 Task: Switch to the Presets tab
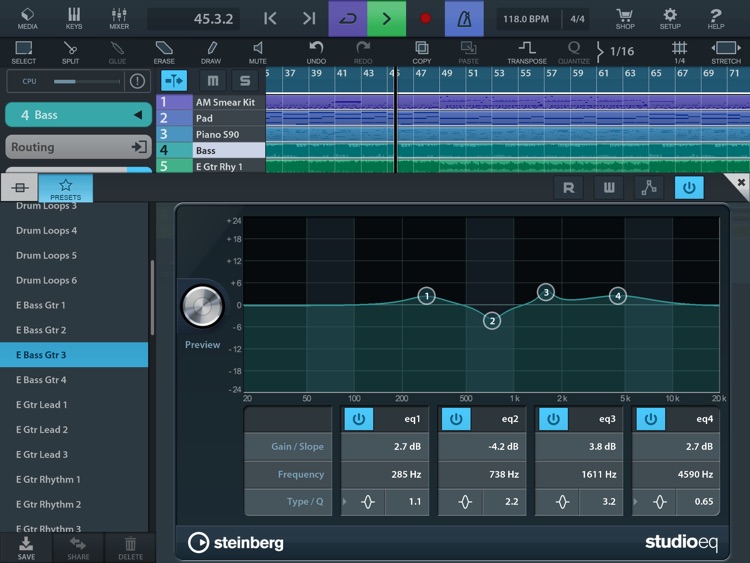pos(66,188)
